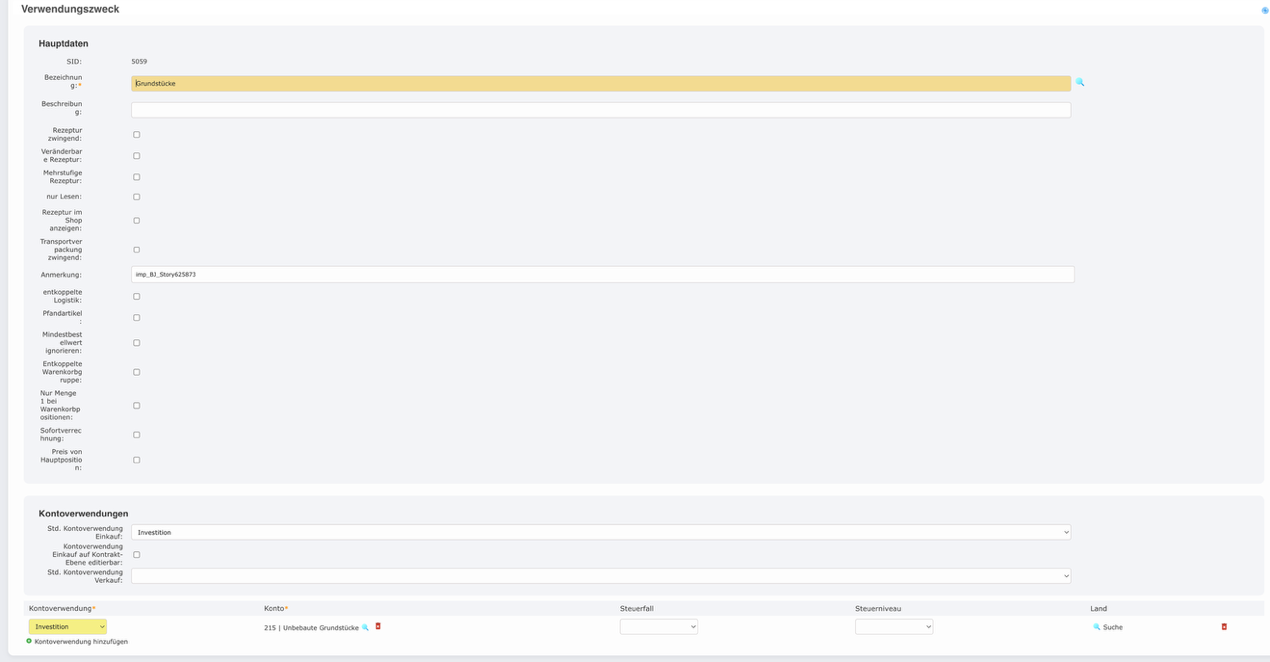The height and width of the screenshot is (662, 1270).
Task: Click the red delete icon at row end
Action: pyautogui.click(x=1222, y=627)
